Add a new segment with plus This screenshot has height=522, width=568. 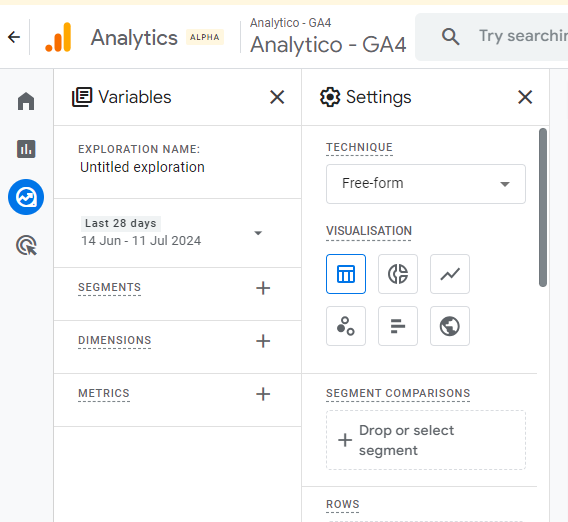tap(263, 288)
